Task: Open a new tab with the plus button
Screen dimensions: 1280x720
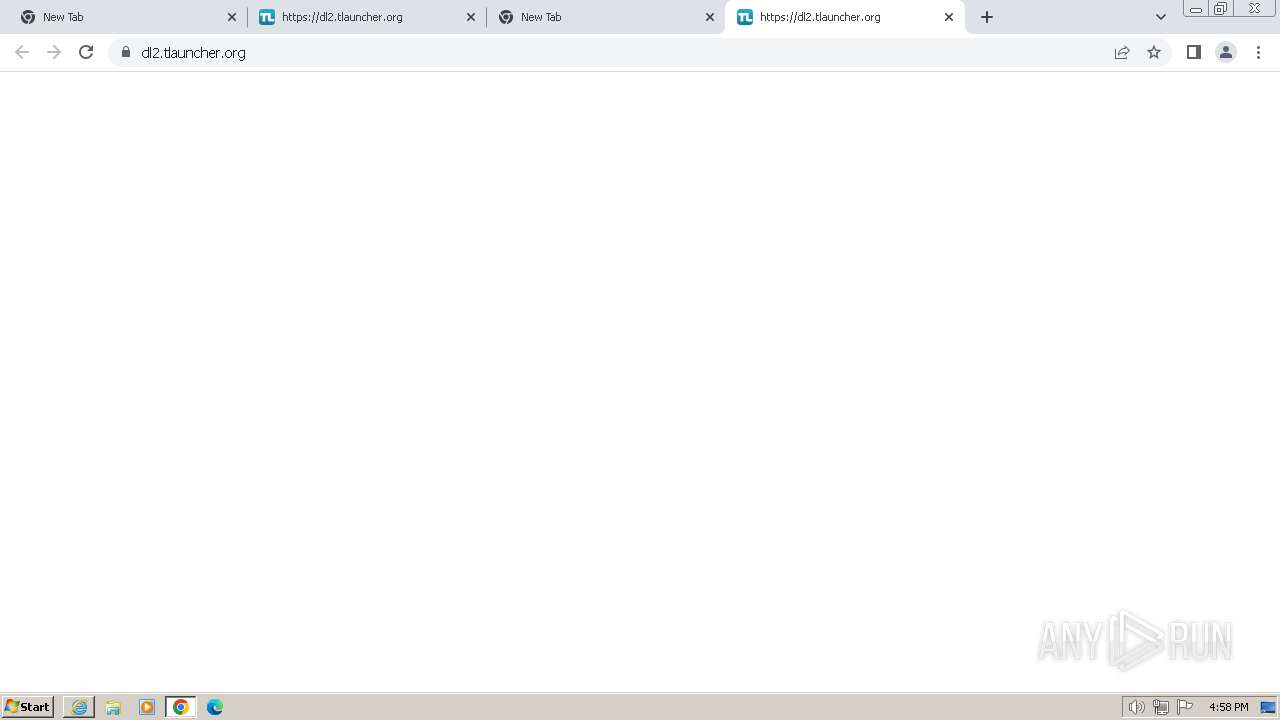Action: [987, 17]
